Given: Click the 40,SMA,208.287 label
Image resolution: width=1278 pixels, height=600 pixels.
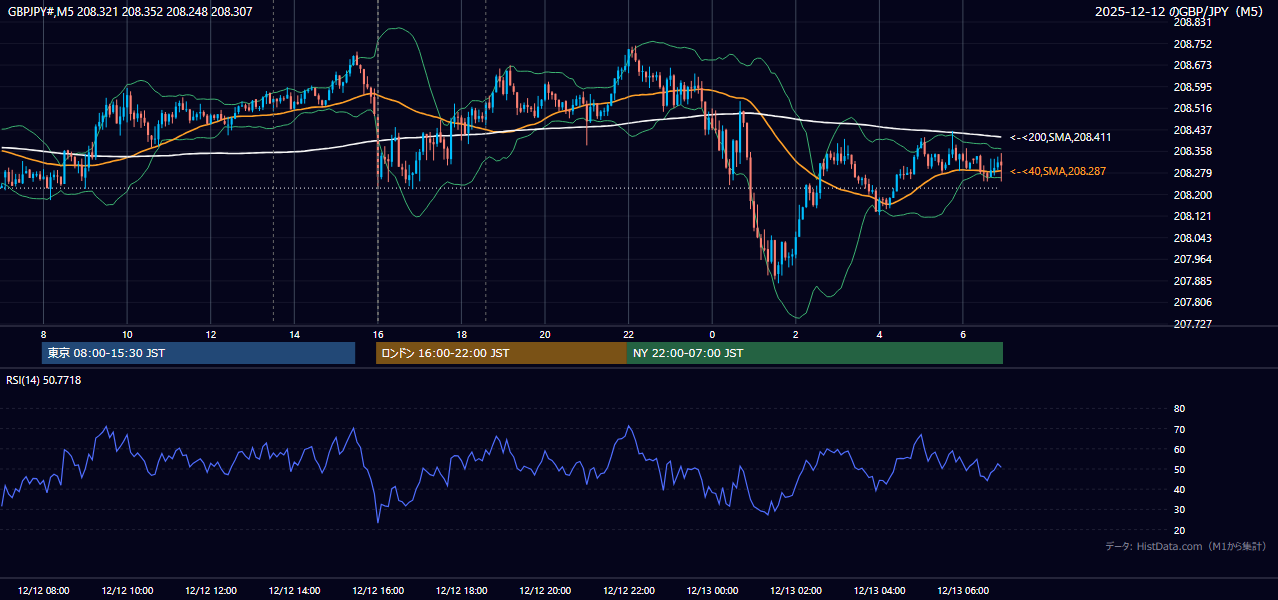Looking at the screenshot, I should (1058, 172).
